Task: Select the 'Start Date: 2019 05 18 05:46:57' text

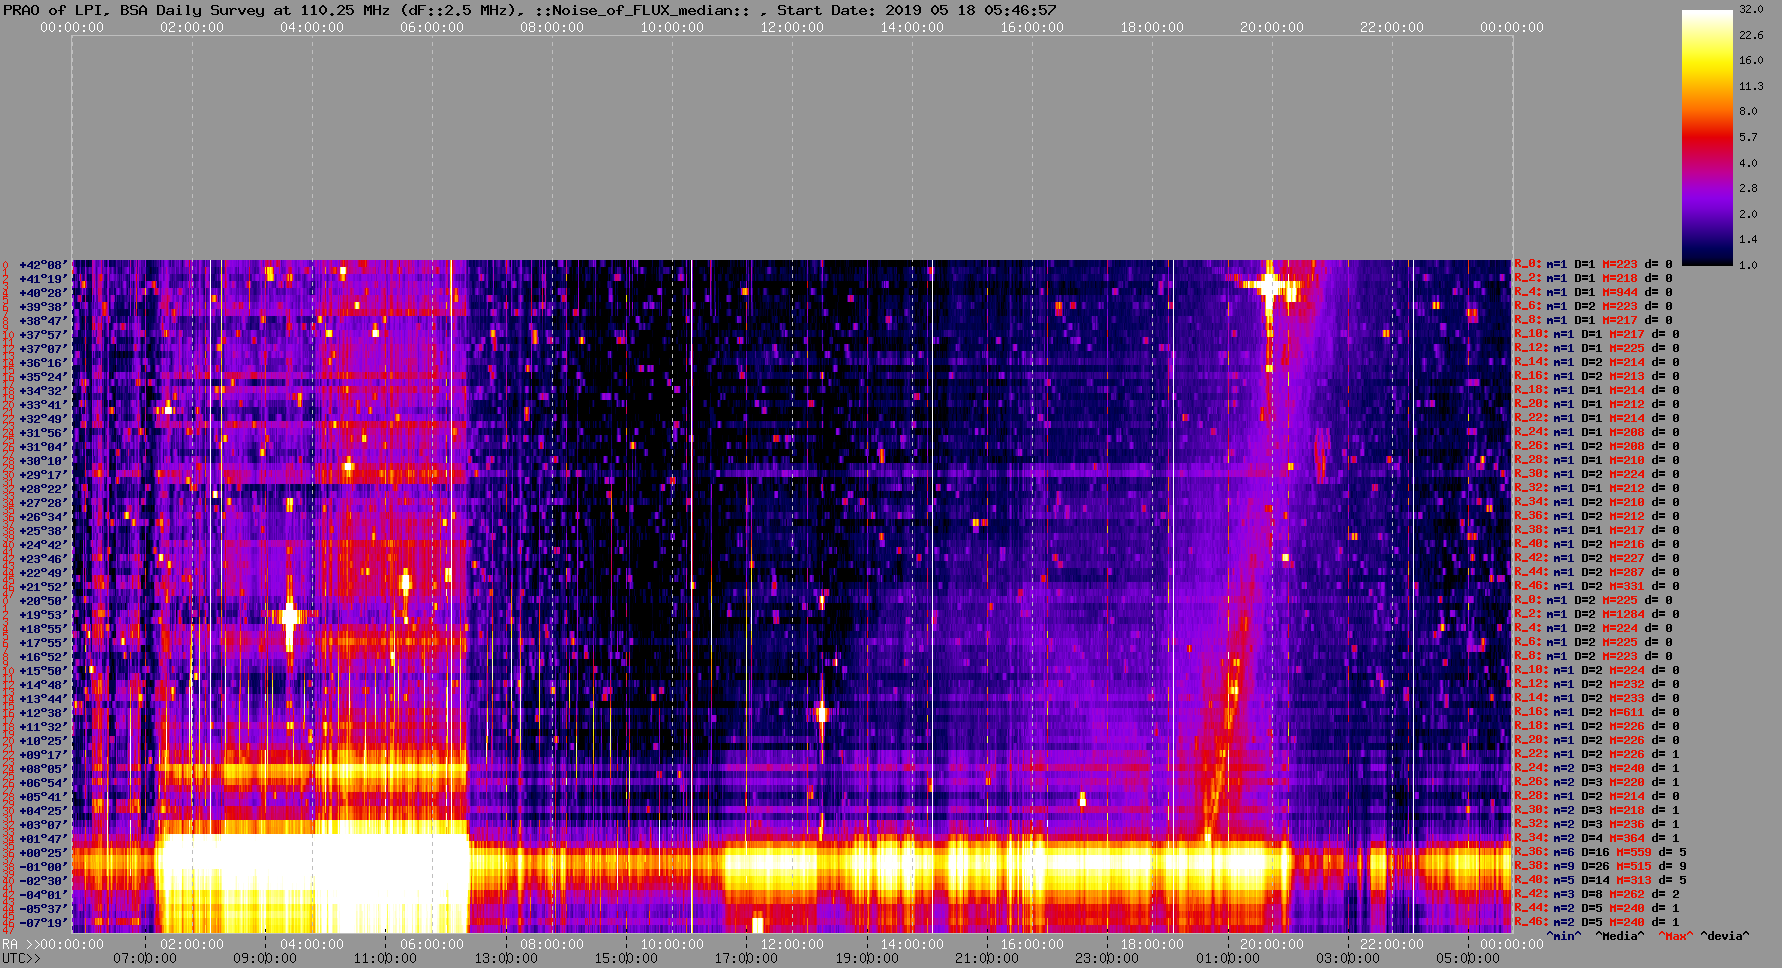Action: pos(917,10)
